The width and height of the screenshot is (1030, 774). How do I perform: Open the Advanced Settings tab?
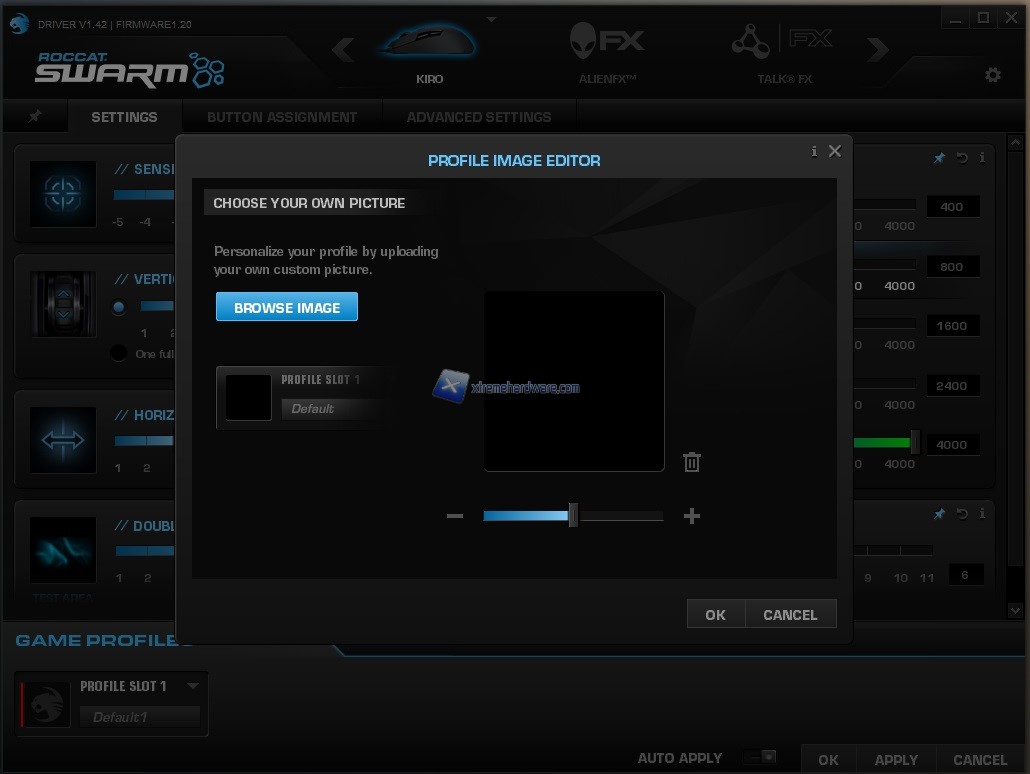coord(478,117)
